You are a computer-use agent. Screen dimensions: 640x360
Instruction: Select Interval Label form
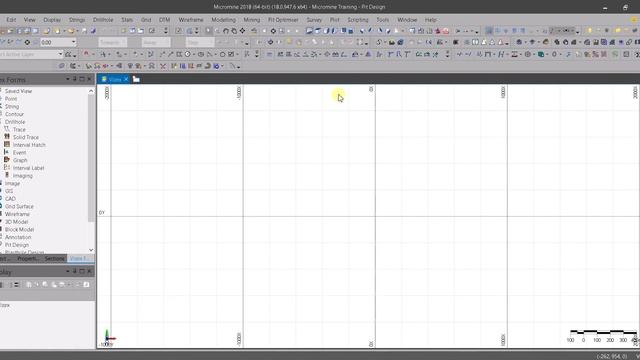[28, 168]
